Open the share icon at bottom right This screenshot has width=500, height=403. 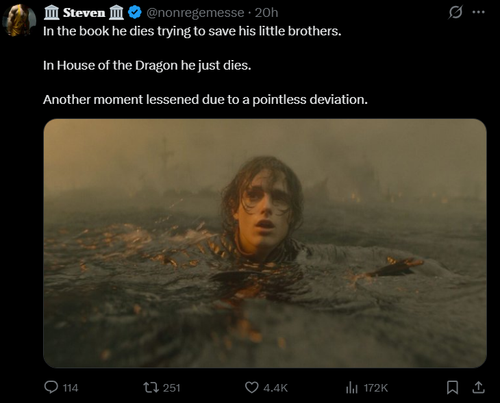click(x=478, y=387)
